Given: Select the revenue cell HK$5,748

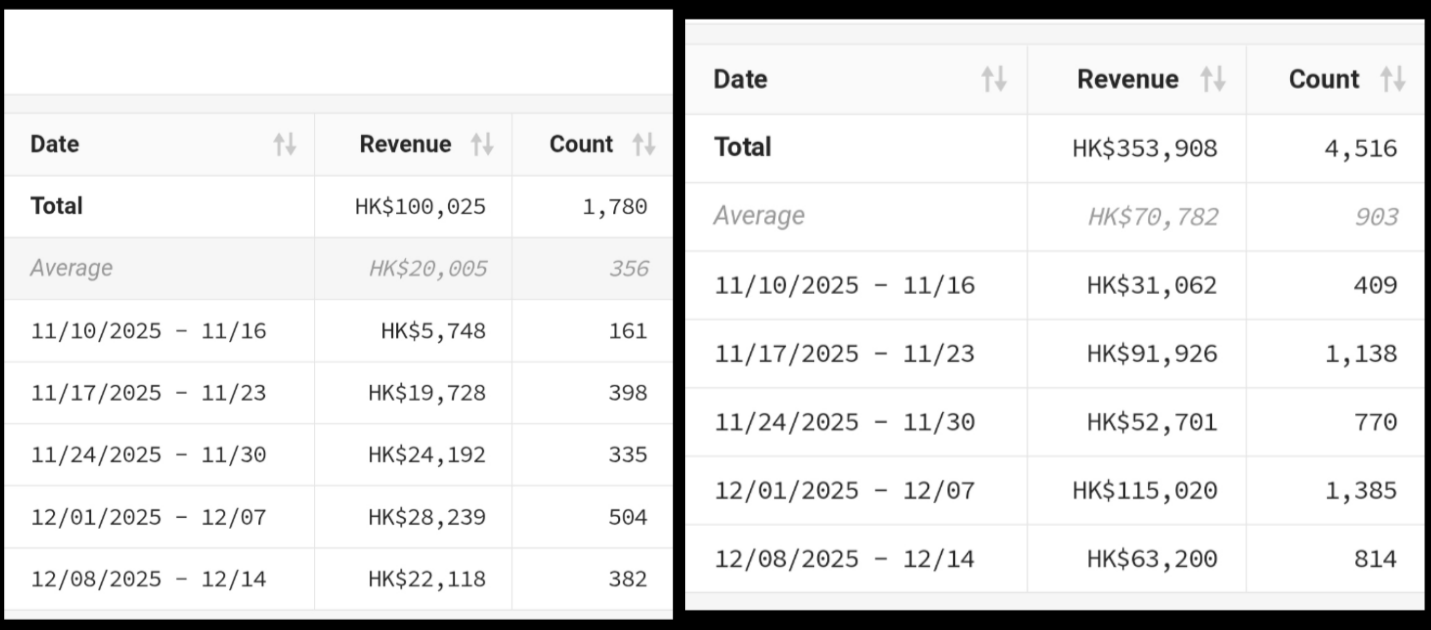Looking at the screenshot, I should click(x=433, y=331).
